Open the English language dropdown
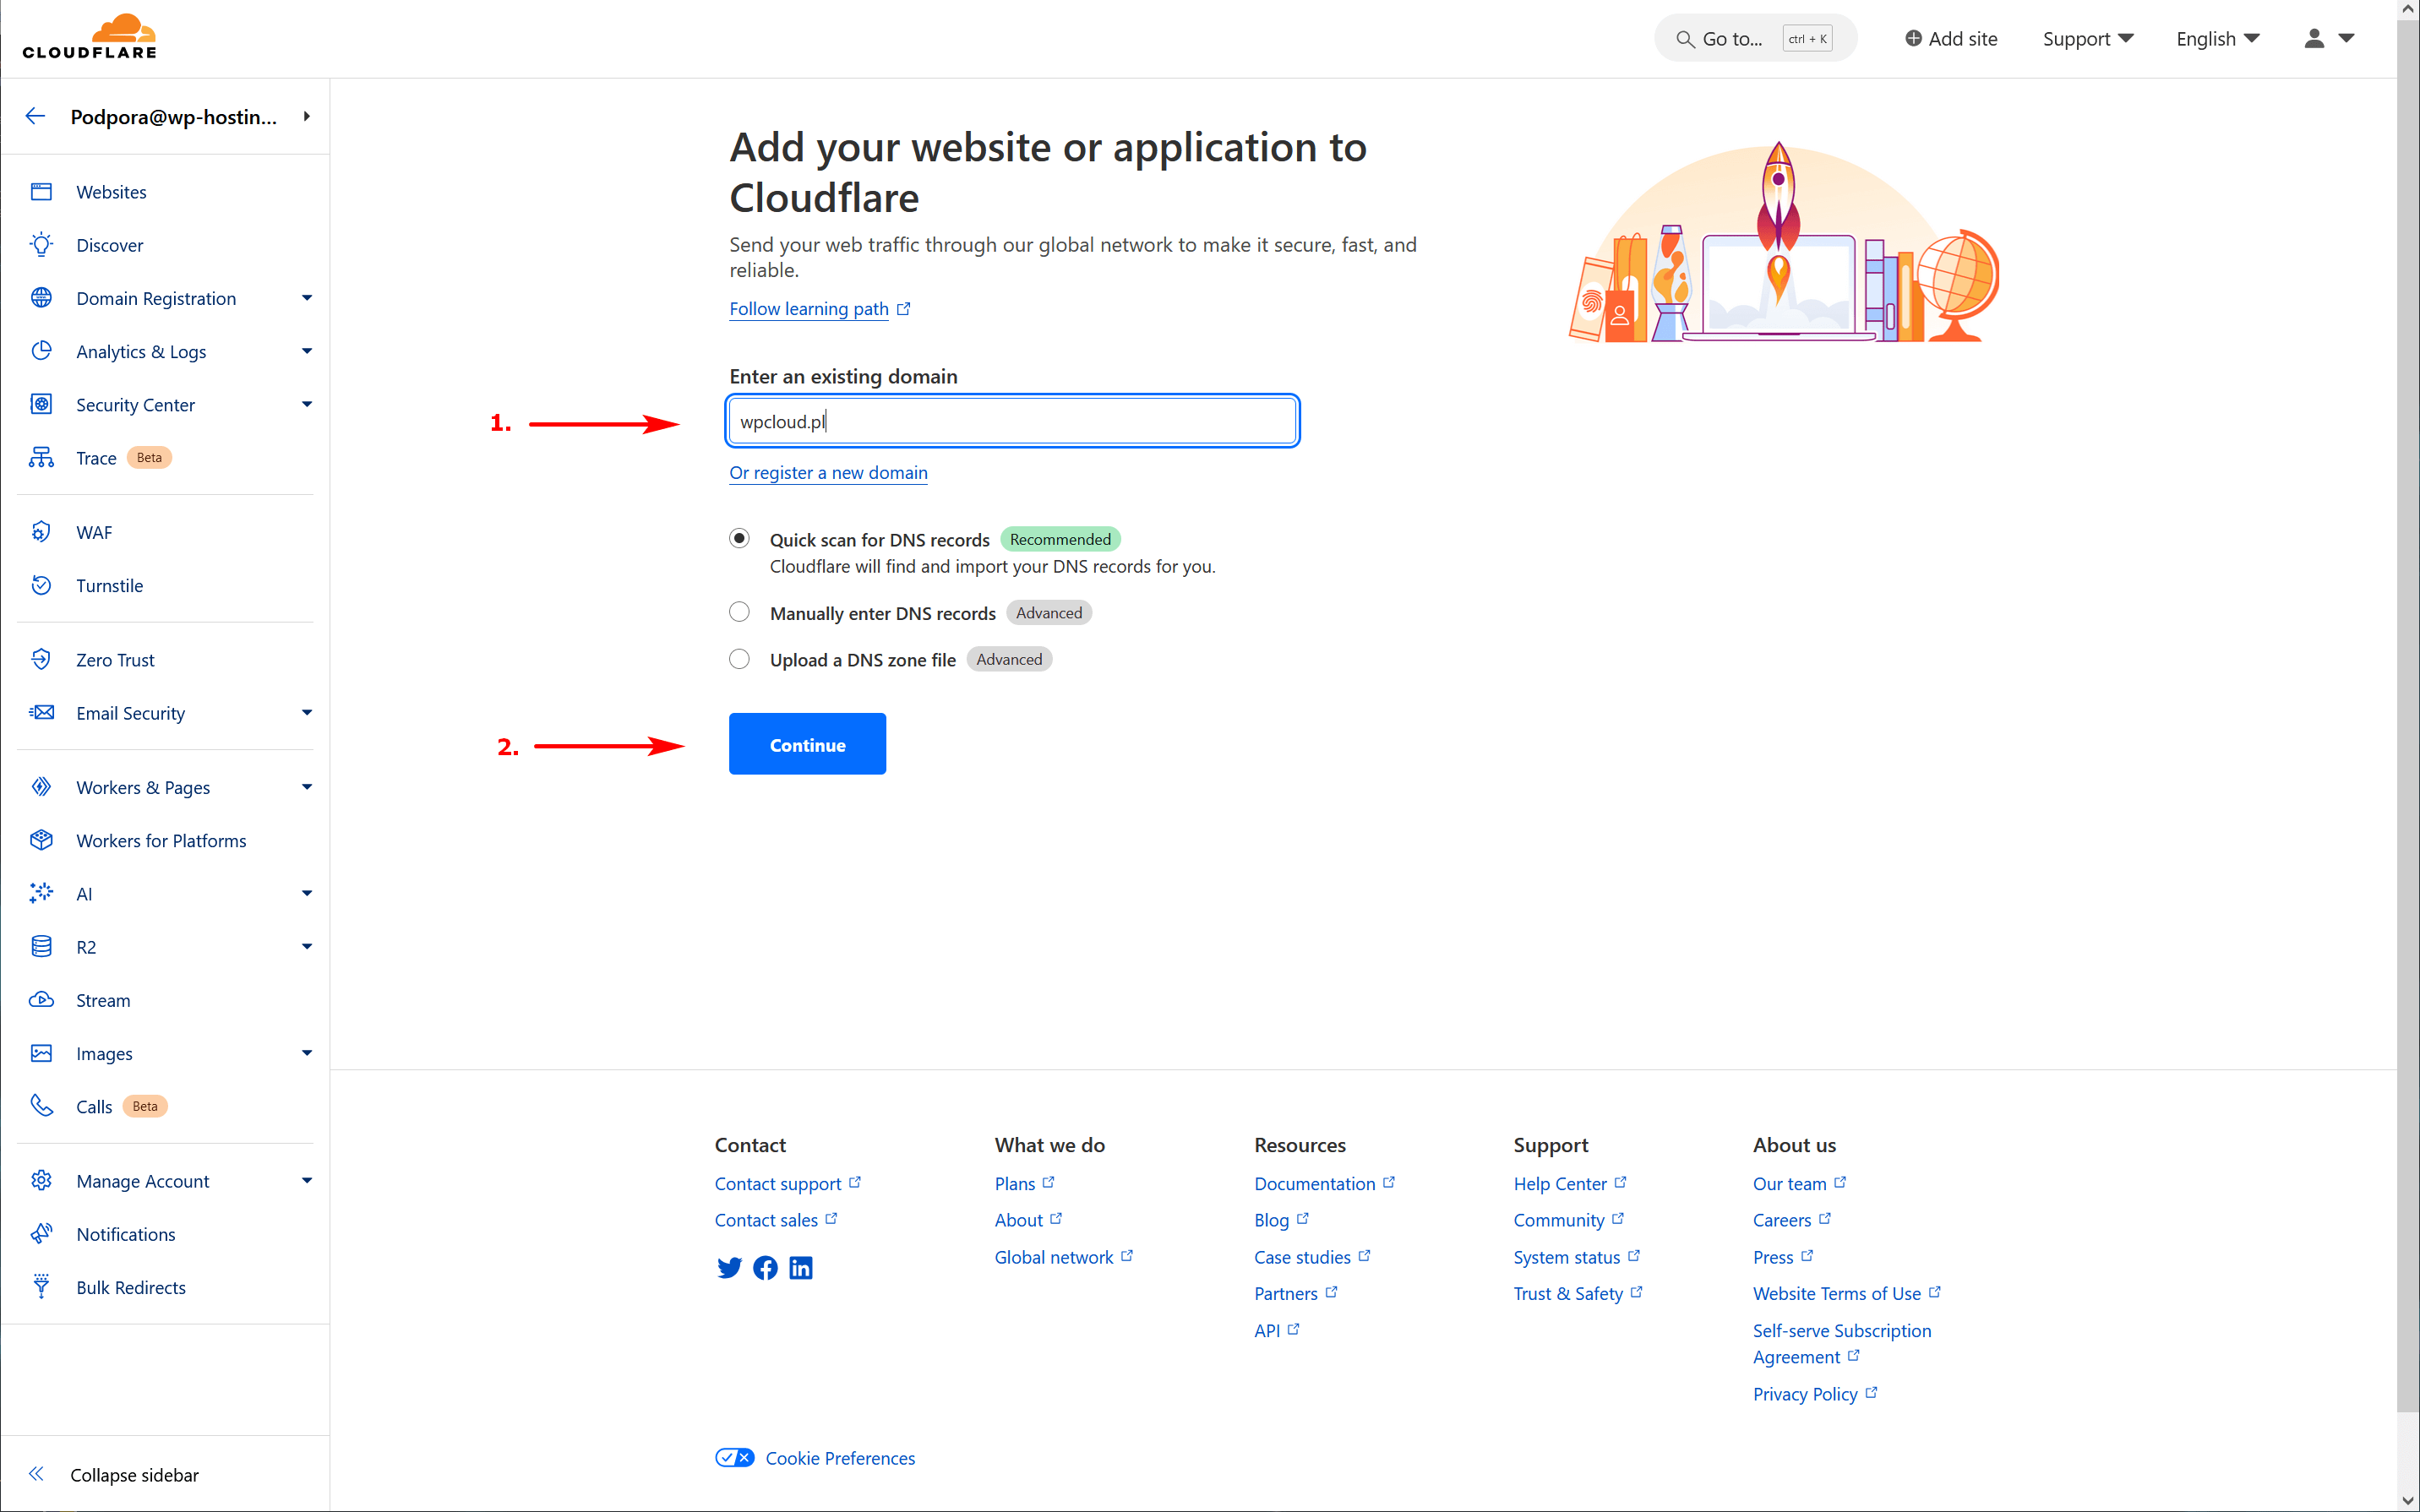Image resolution: width=2420 pixels, height=1512 pixels. point(2218,39)
